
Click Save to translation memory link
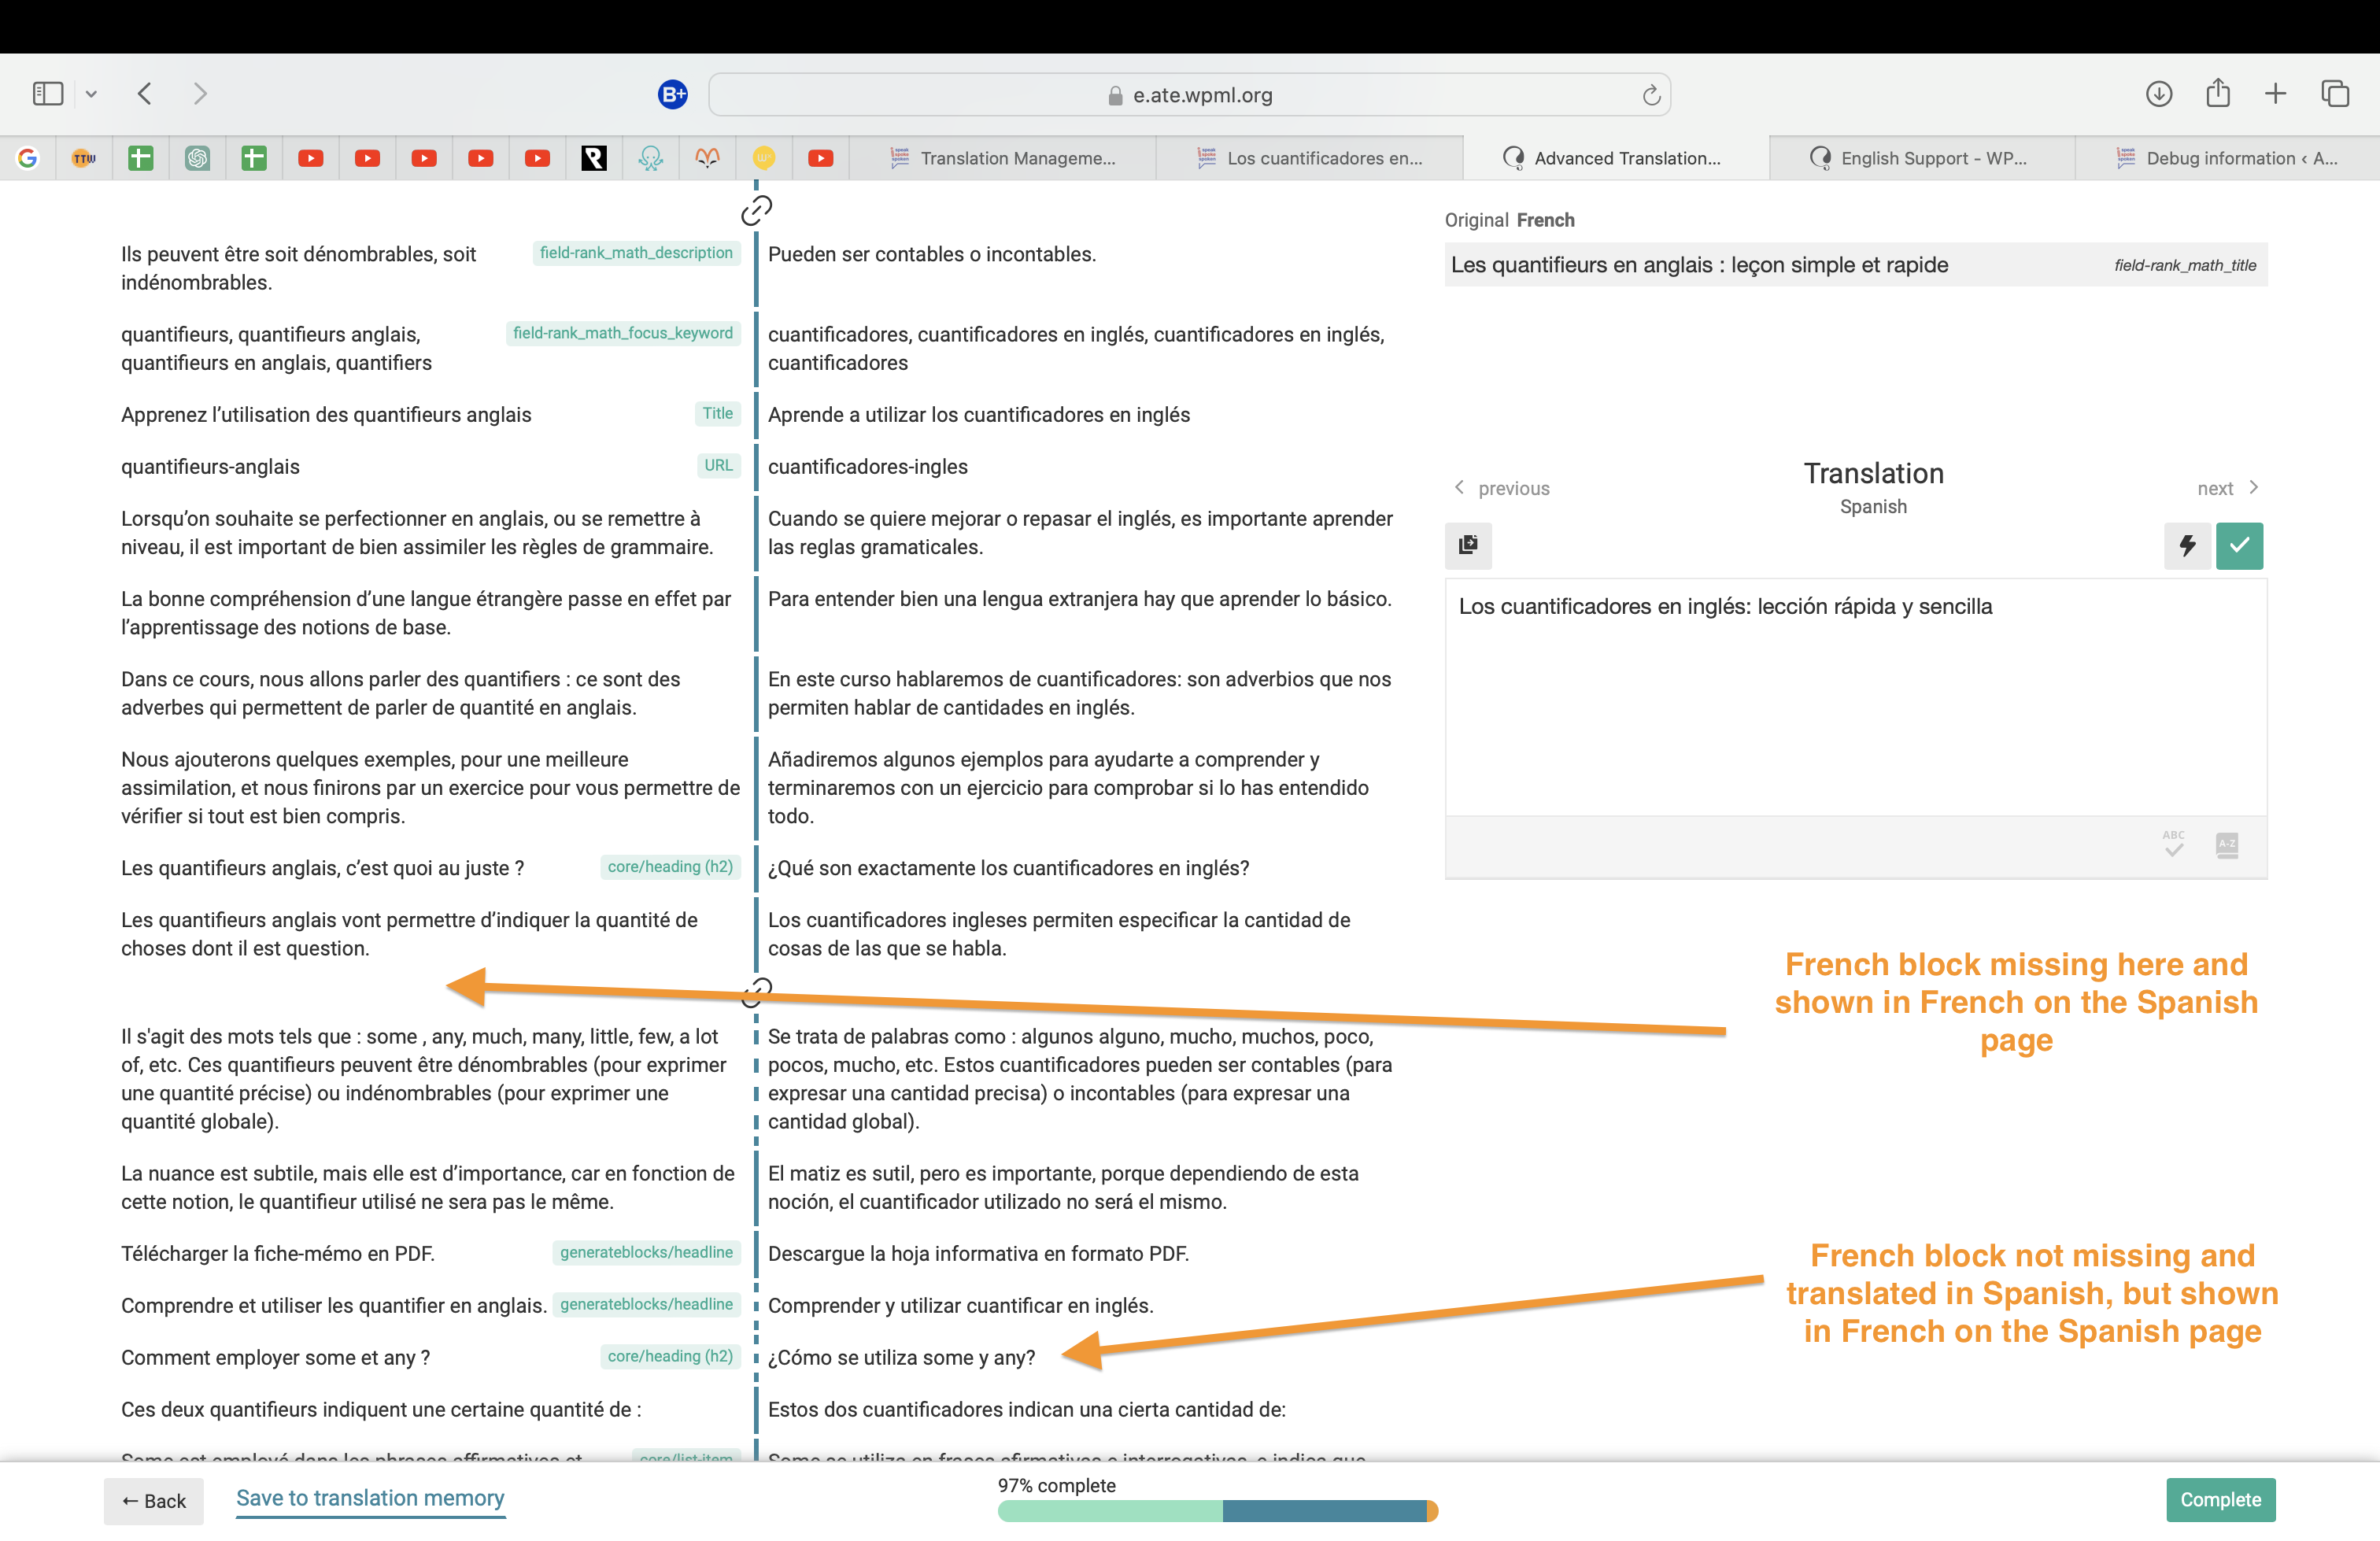[x=370, y=1498]
